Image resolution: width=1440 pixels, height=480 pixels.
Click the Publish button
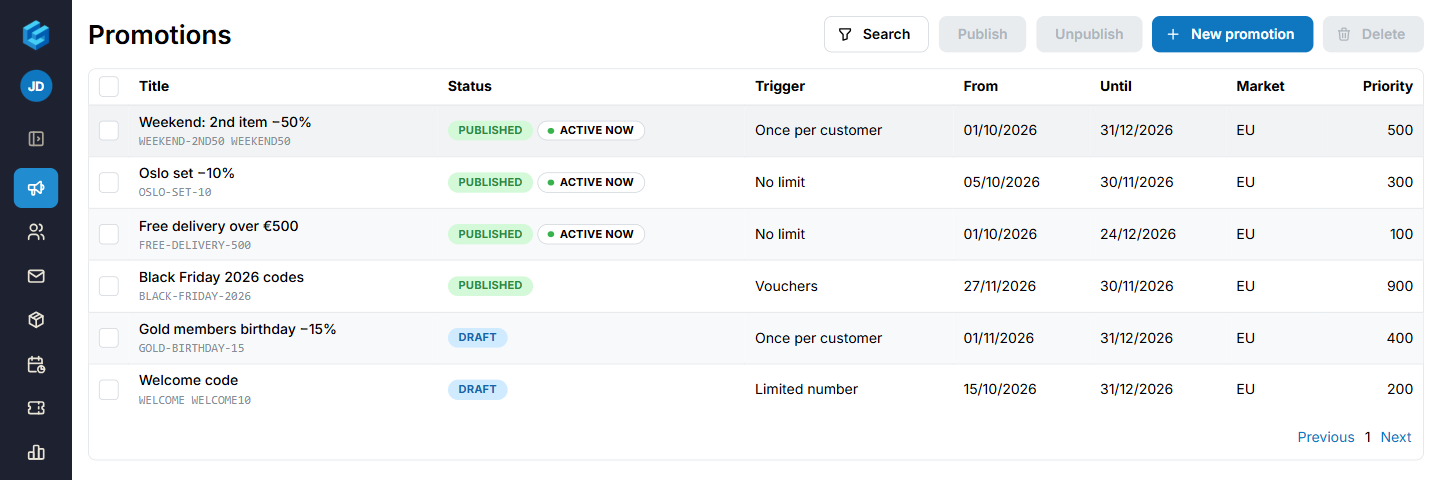(x=982, y=34)
